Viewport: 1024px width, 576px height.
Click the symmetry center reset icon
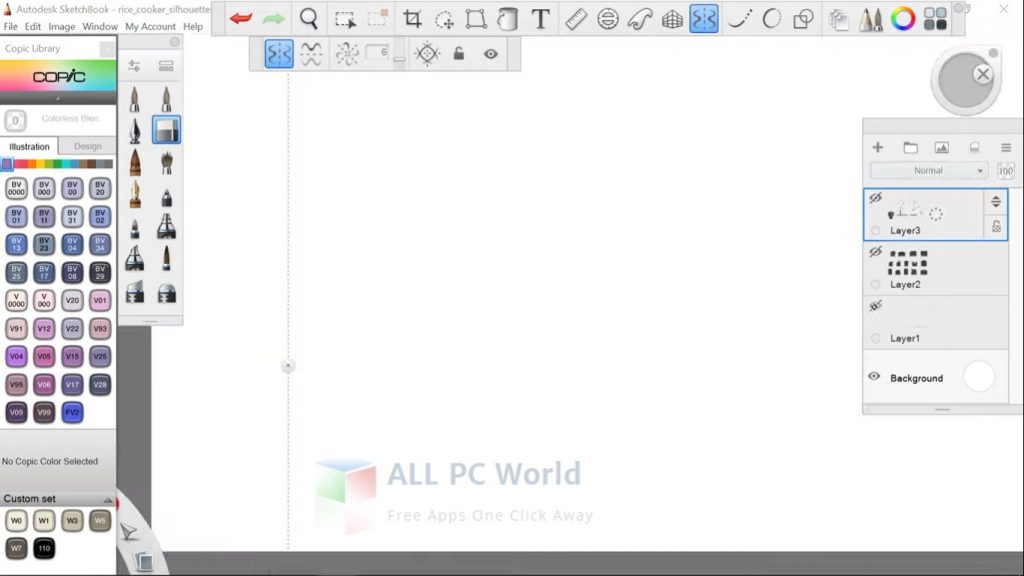[427, 54]
